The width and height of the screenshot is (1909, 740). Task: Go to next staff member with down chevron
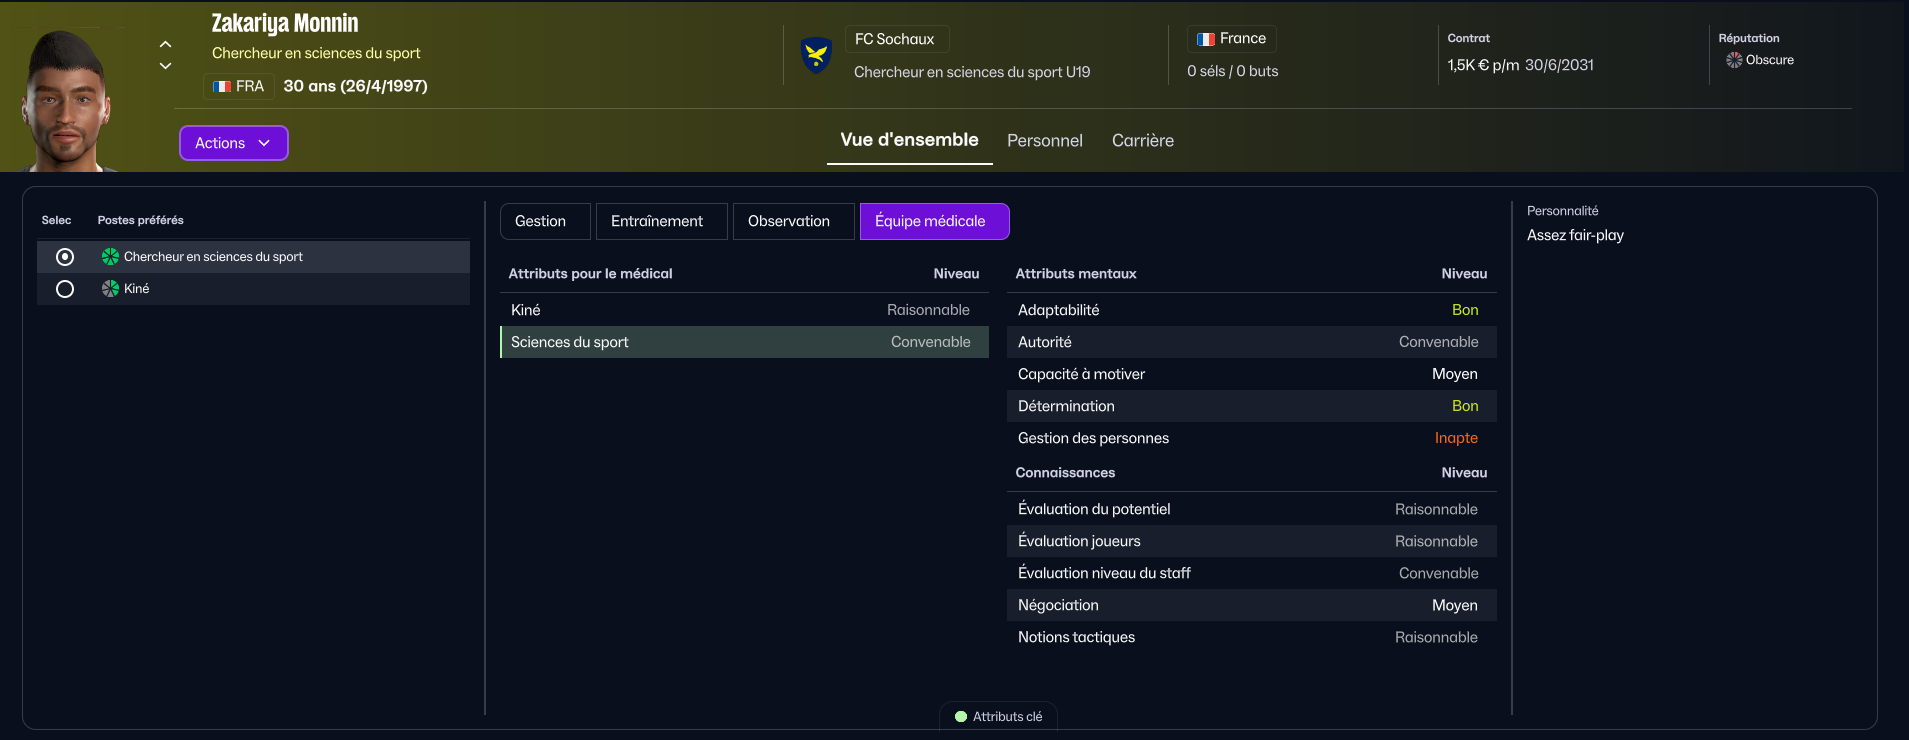pos(166,66)
